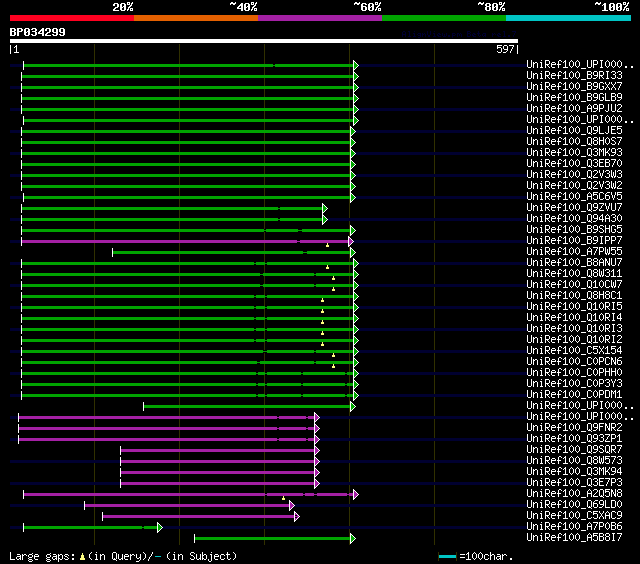Click the arrowhead of the UniRef100_Q9ZVU7 alignment
The height and width of the screenshot is (564, 640).
coord(324,208)
